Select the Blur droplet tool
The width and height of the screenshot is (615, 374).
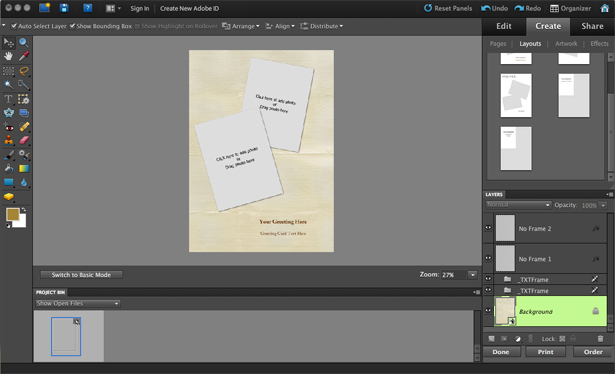coord(24,182)
